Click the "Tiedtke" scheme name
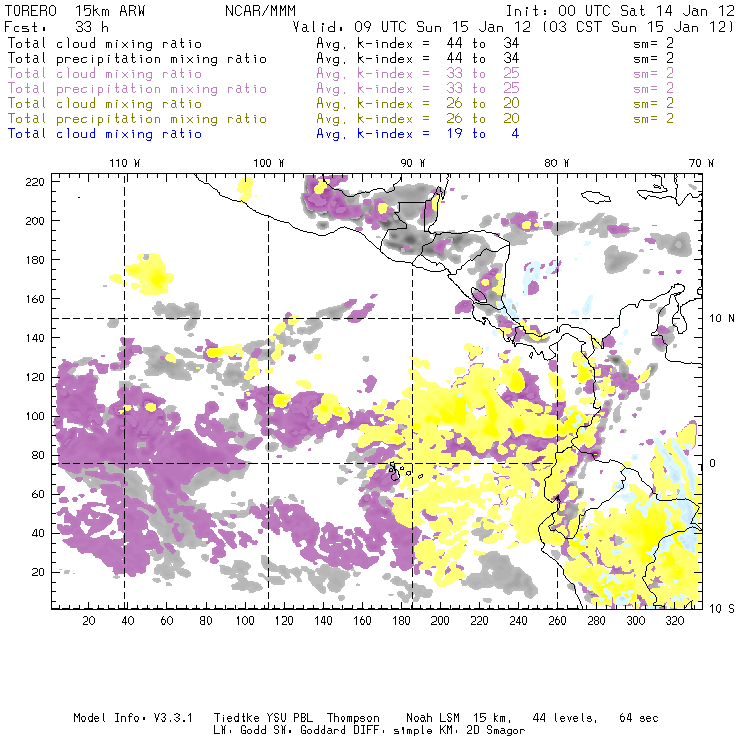The height and width of the screenshot is (740, 740). pyautogui.click(x=236, y=718)
